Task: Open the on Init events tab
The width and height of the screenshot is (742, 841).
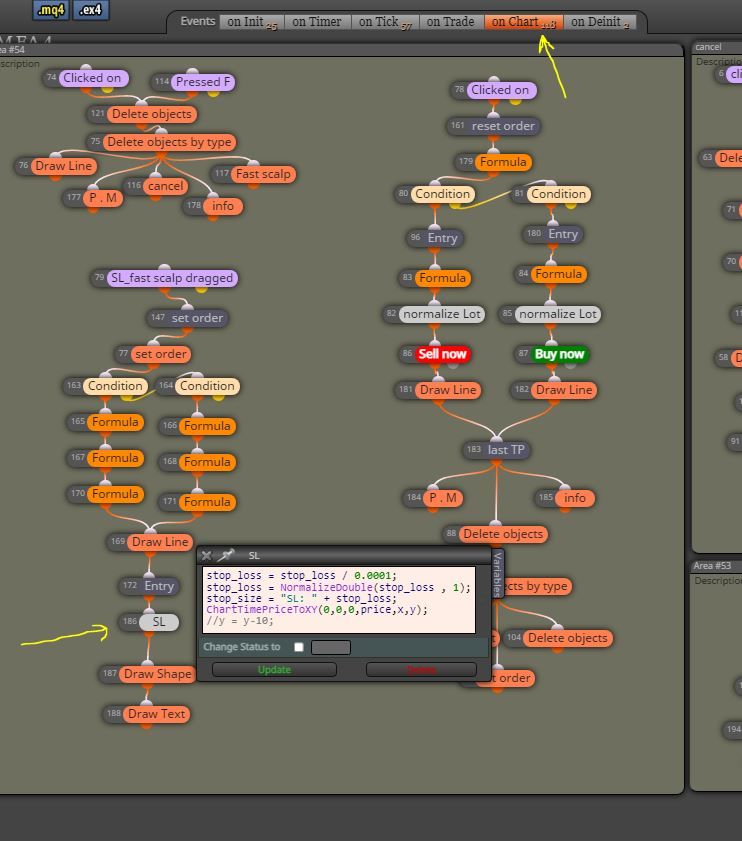Action: [x=252, y=22]
